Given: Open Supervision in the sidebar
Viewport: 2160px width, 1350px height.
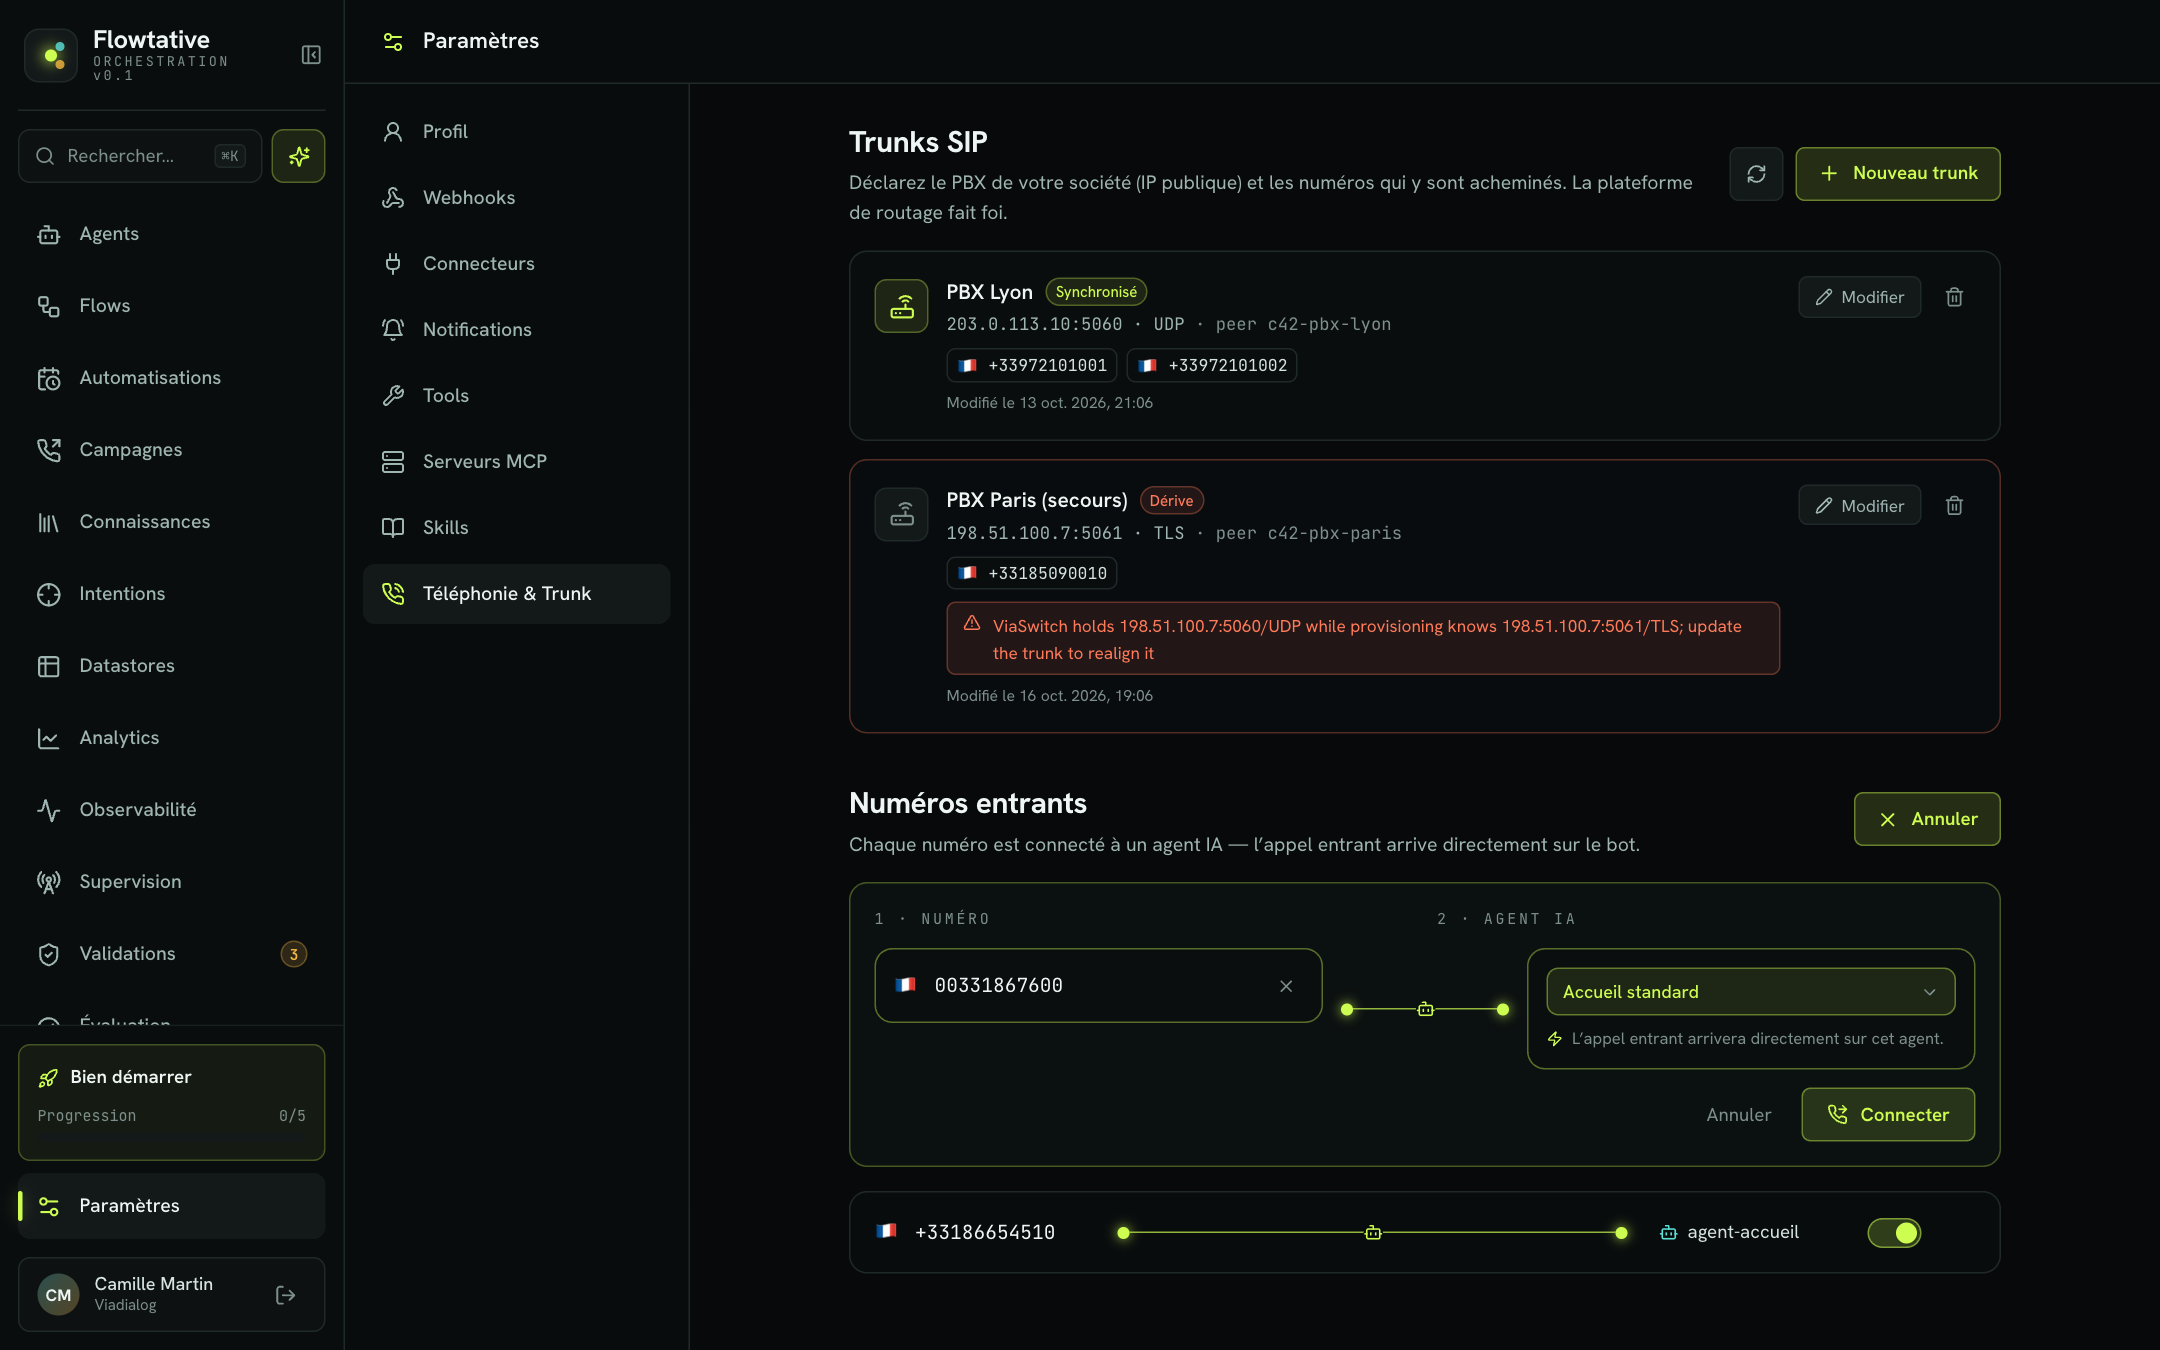Looking at the screenshot, I should 172,882.
